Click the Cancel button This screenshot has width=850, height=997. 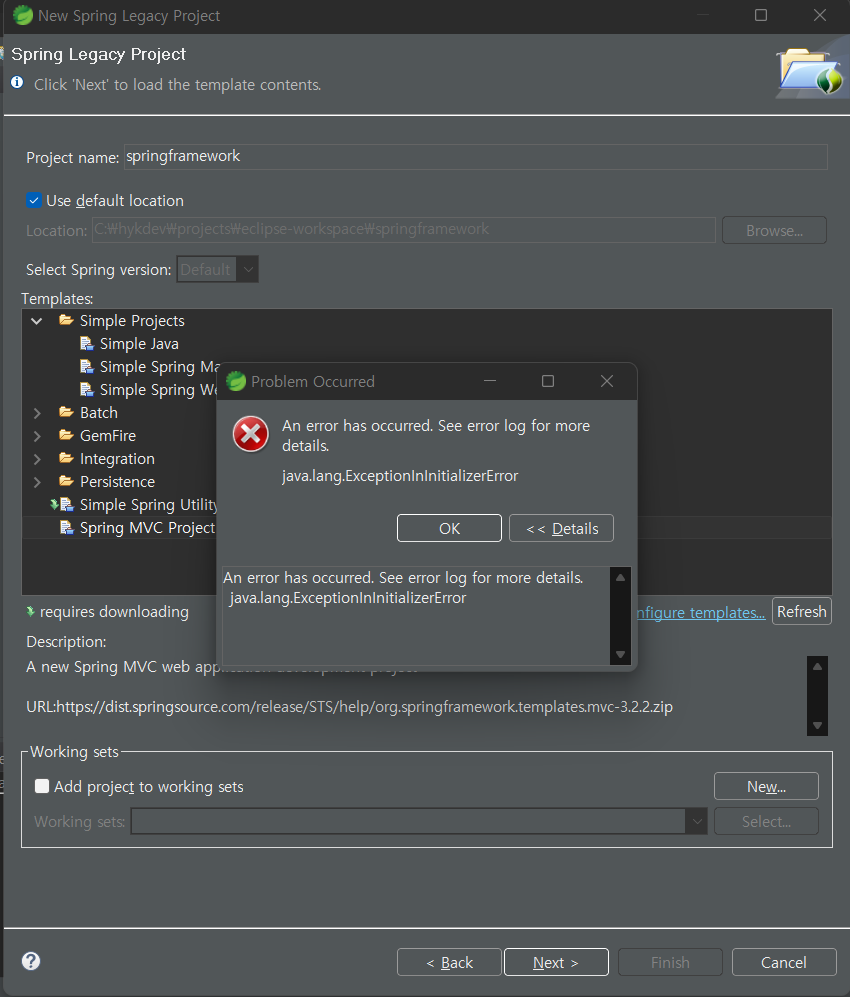[x=784, y=962]
